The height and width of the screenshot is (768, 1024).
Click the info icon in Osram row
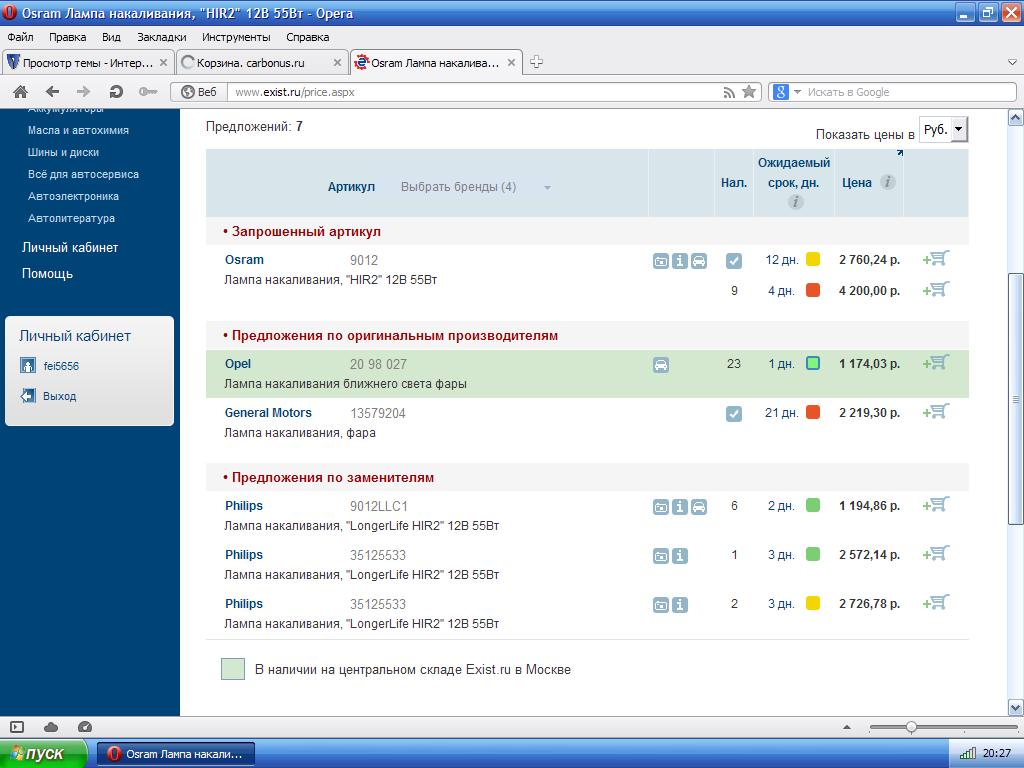(680, 261)
